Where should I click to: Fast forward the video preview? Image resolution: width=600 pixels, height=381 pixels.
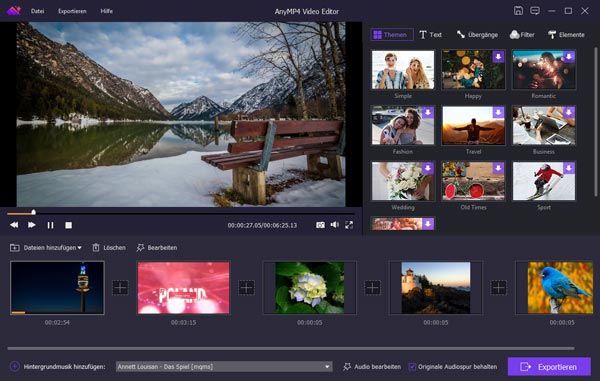click(x=32, y=225)
